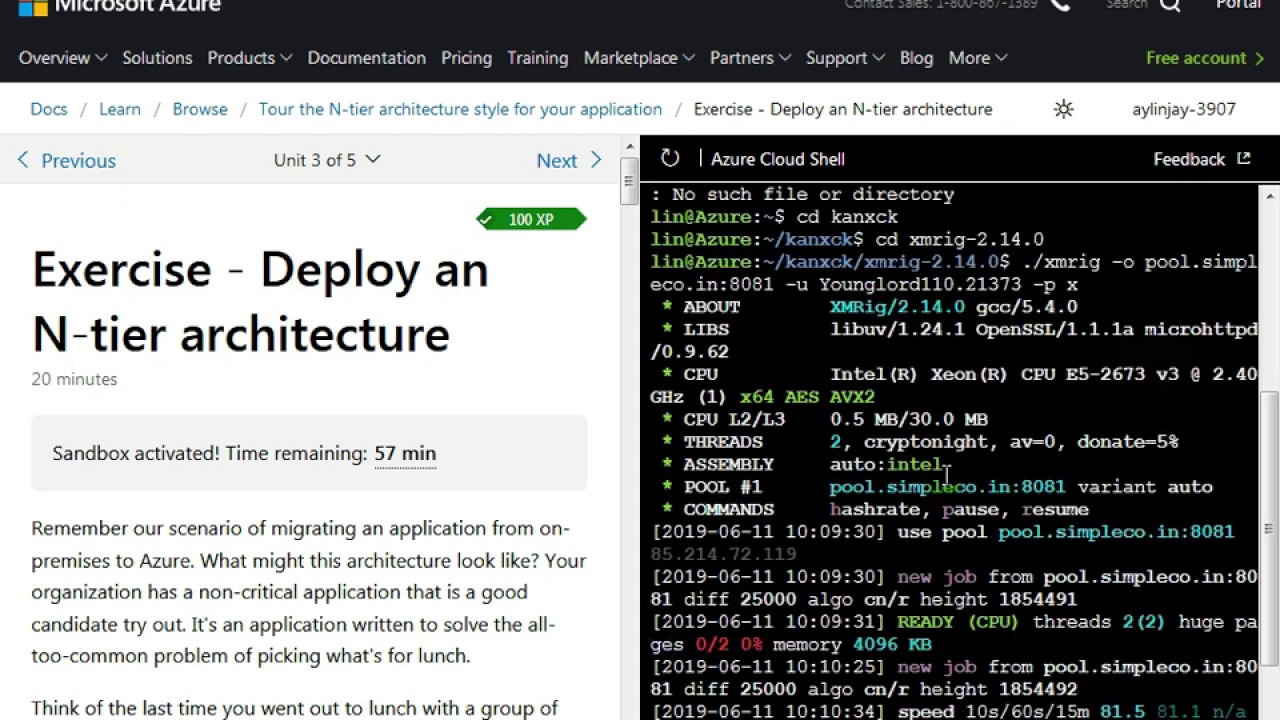The image size is (1280, 720).
Task: Open search with the magnifier icon
Action: (1170, 5)
